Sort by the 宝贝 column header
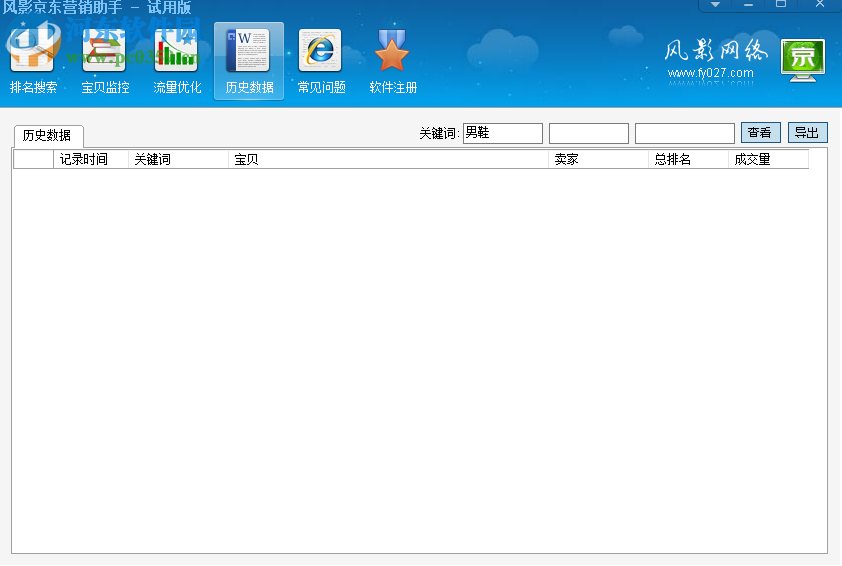This screenshot has width=842, height=566. coord(388,159)
